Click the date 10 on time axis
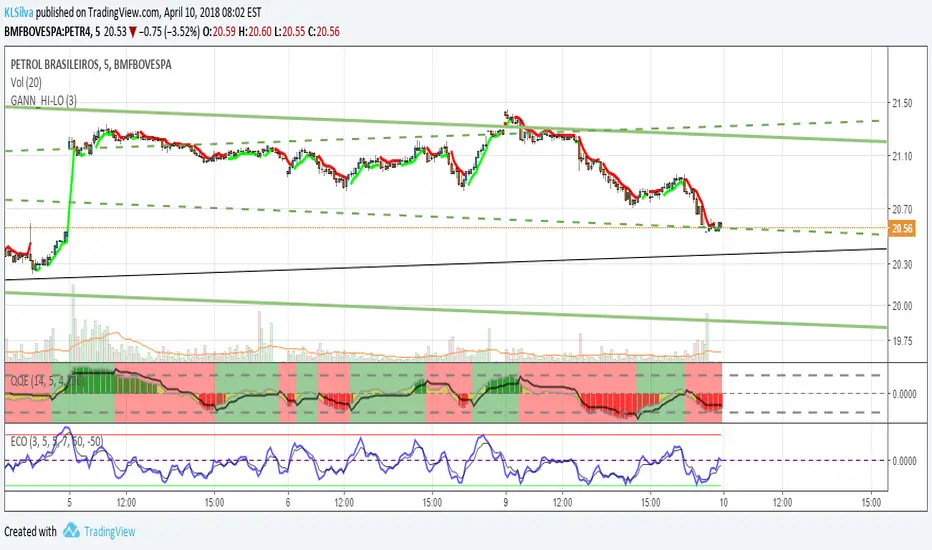Image resolution: width=932 pixels, height=550 pixels. click(x=723, y=502)
